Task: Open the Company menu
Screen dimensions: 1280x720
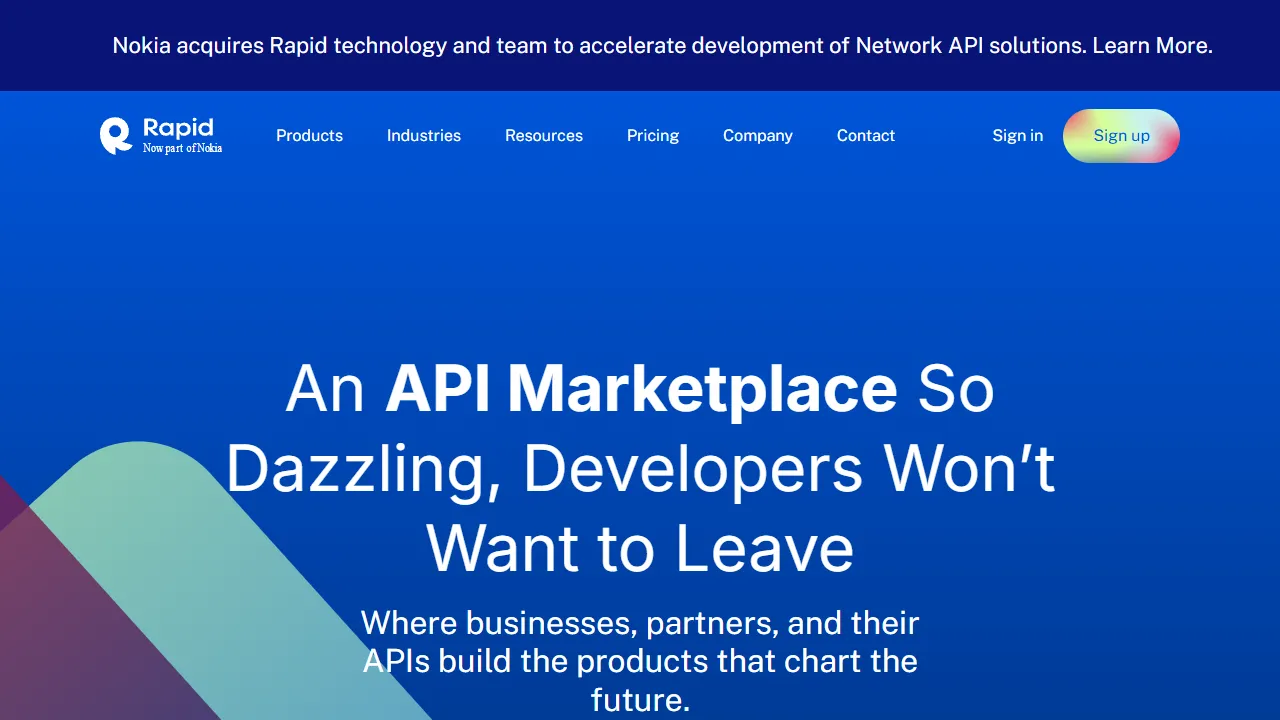Action: pyautogui.click(x=758, y=136)
